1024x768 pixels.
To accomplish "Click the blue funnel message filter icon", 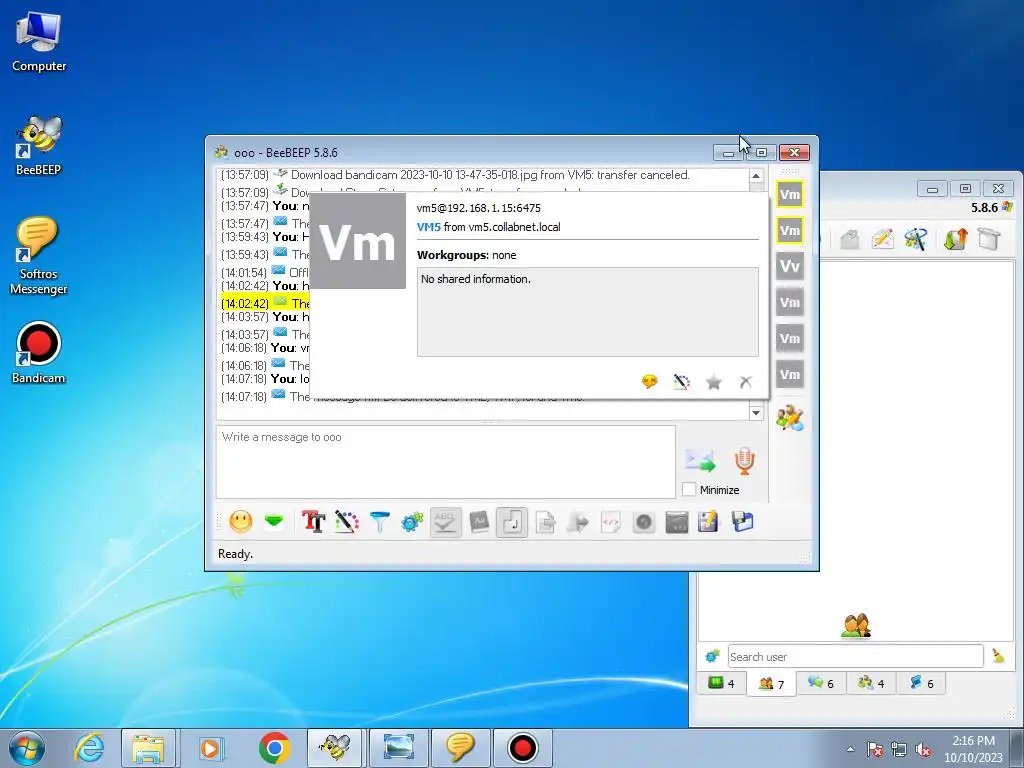I will pos(379,522).
